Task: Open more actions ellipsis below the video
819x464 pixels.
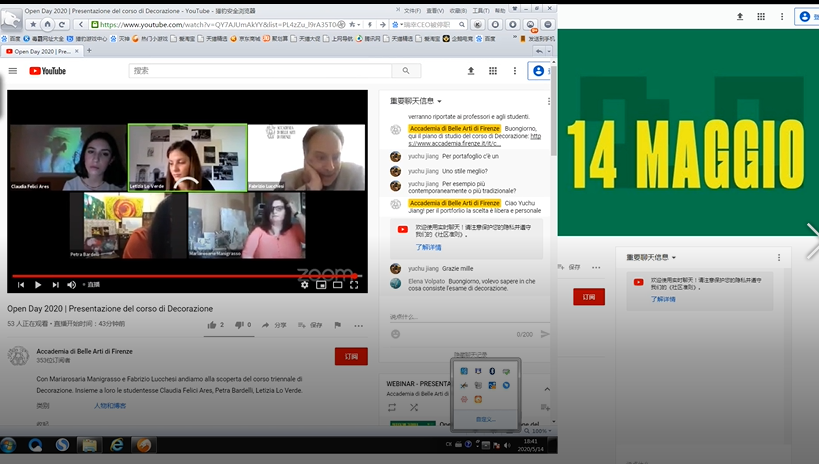Action: click(x=358, y=326)
